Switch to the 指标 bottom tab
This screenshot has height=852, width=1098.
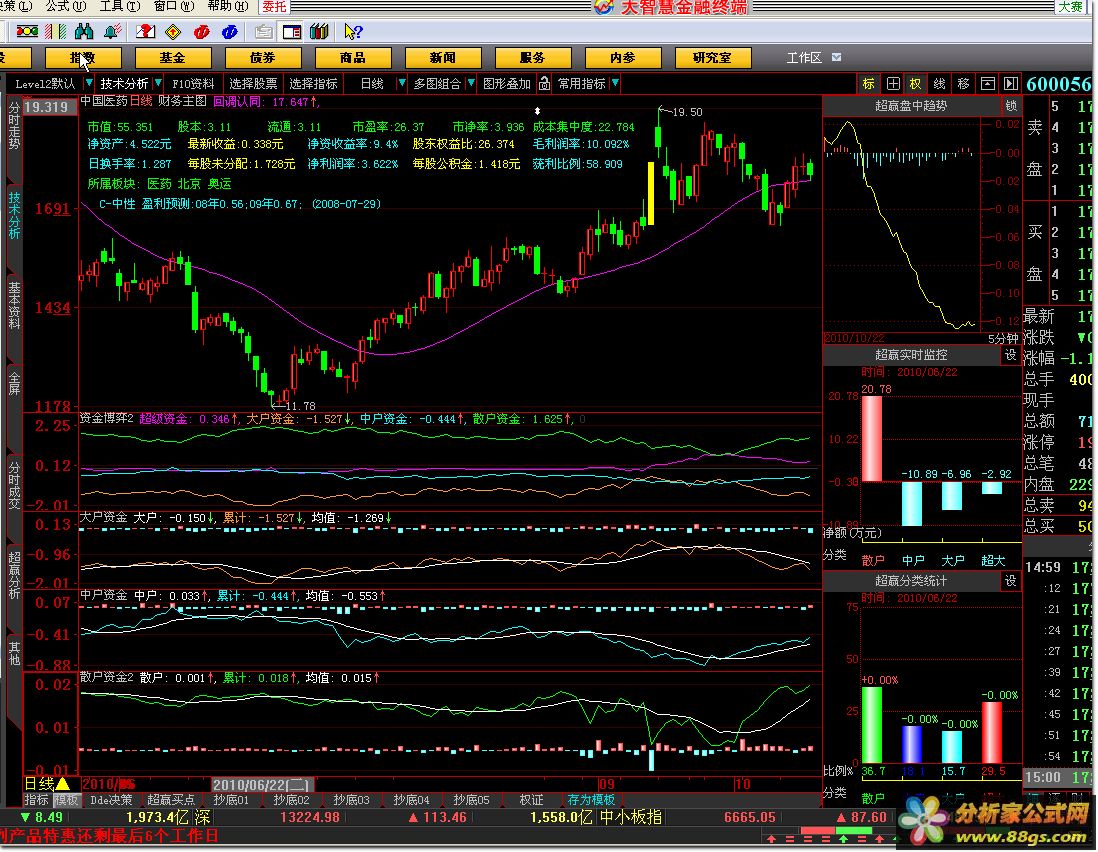pyautogui.click(x=36, y=799)
